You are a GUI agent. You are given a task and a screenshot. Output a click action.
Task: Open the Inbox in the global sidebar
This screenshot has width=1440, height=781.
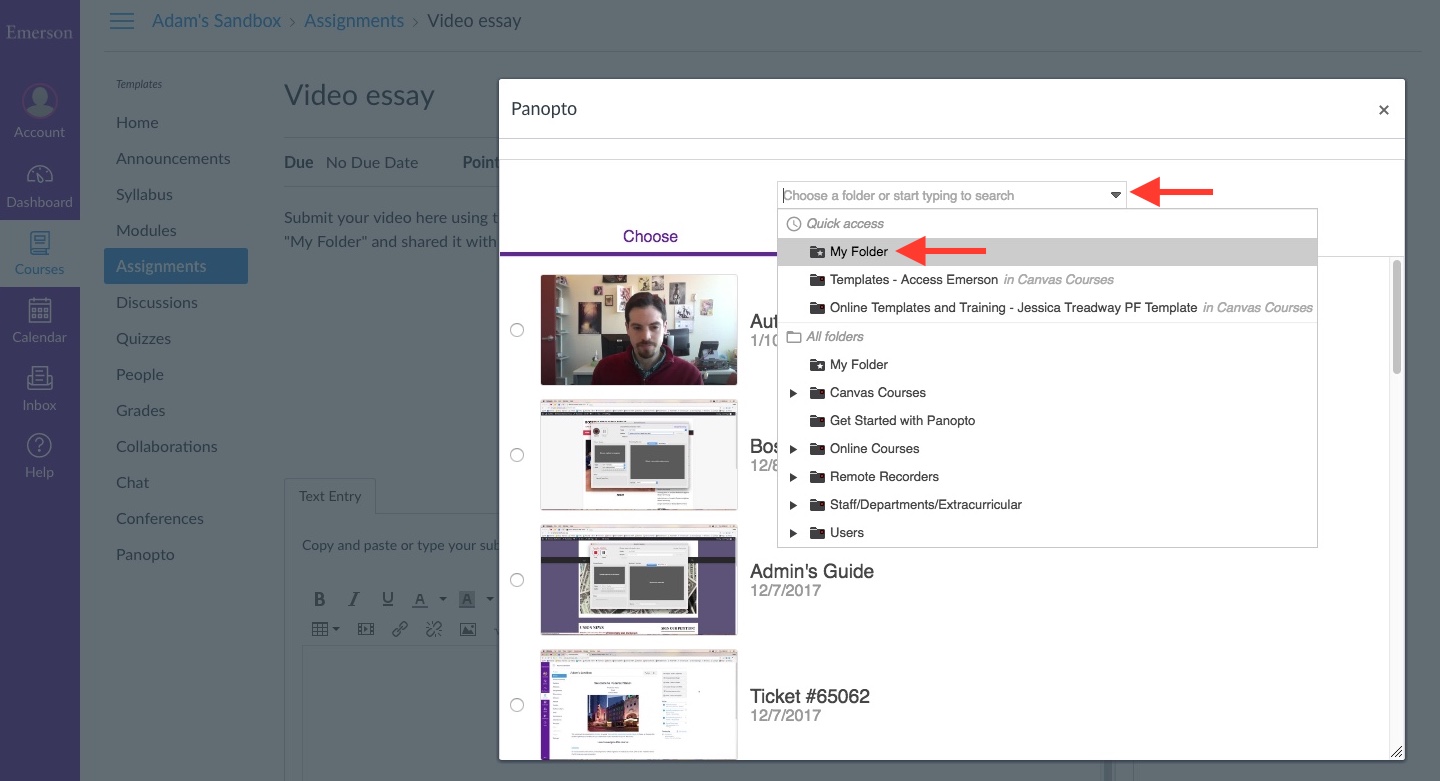pyautogui.click(x=40, y=389)
